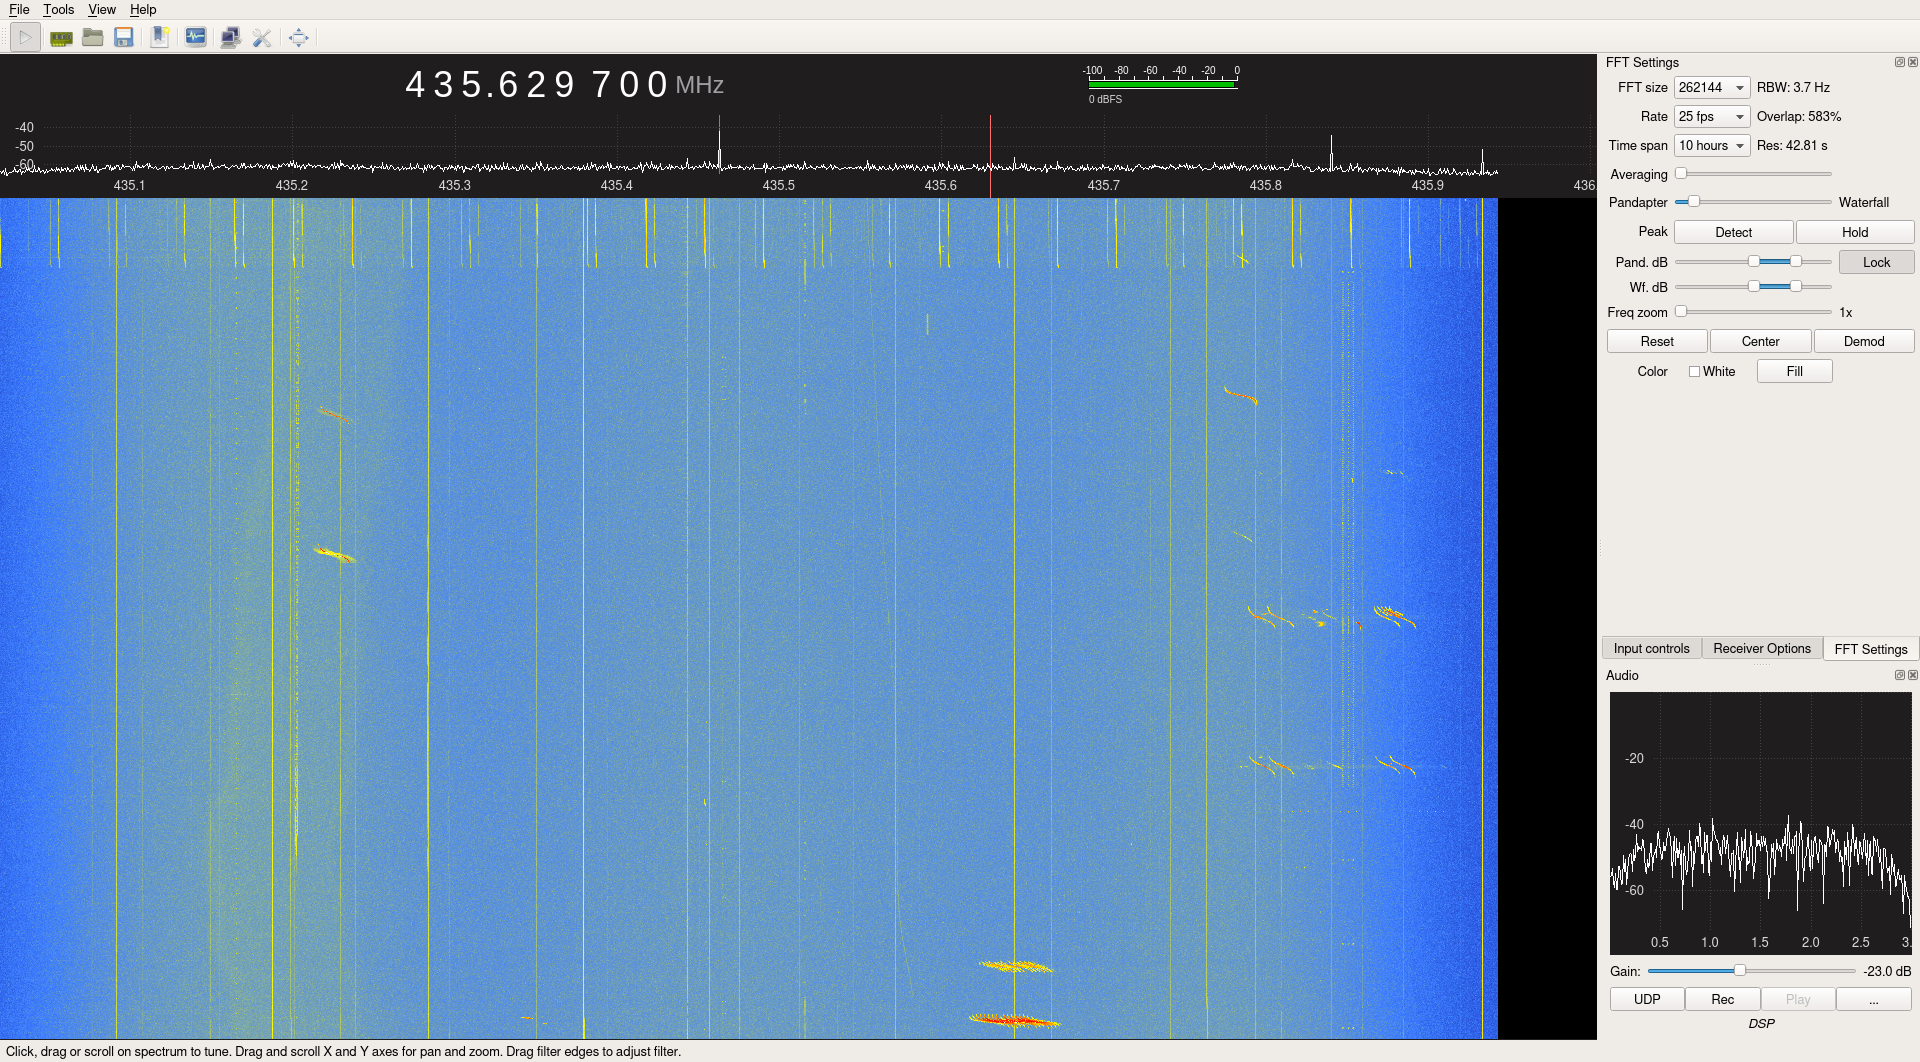Open audio options with the ... button
This screenshot has height=1062, width=1920.
[x=1874, y=999]
